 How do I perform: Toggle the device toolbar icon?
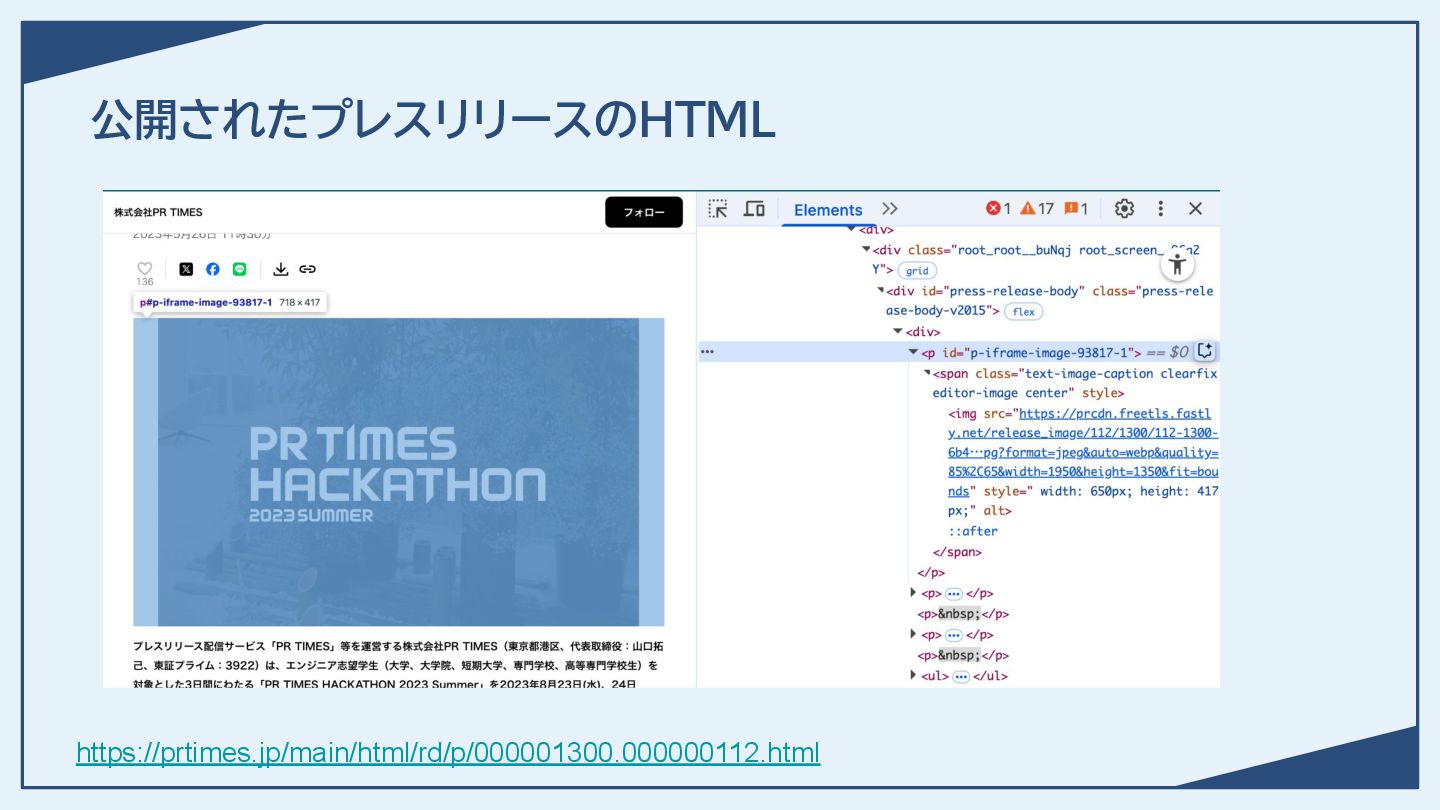pos(754,209)
